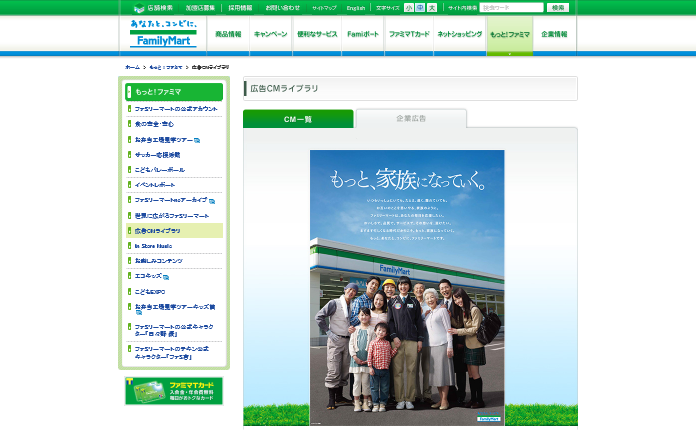
Task: Open the 採用情報 recruitment link
Action: [x=240, y=8]
